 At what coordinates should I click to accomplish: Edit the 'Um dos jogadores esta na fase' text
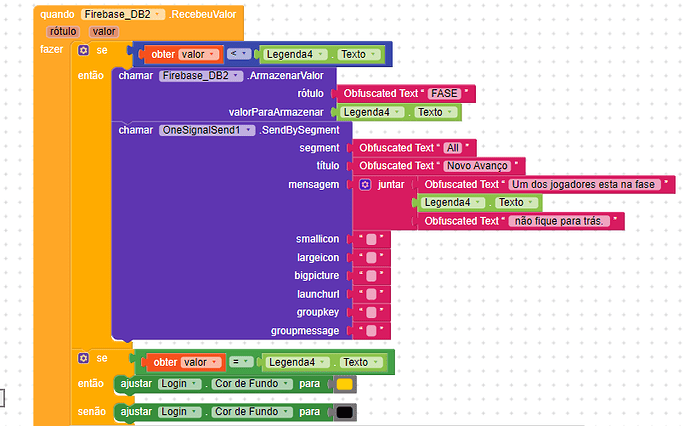(584, 185)
